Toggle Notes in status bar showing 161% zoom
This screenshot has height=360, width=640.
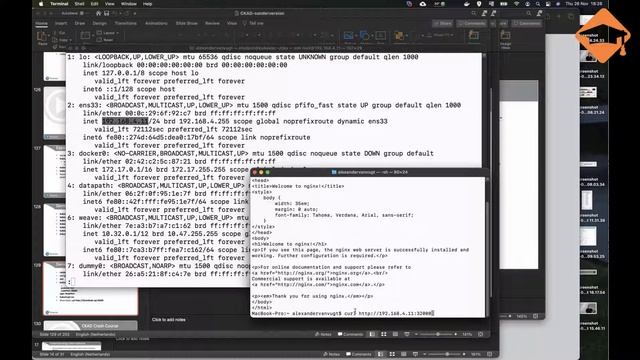tap(331, 354)
